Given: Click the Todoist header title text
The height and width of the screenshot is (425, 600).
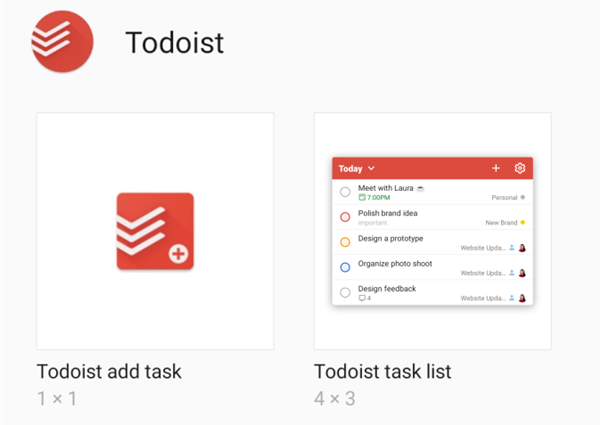Looking at the screenshot, I should (174, 42).
